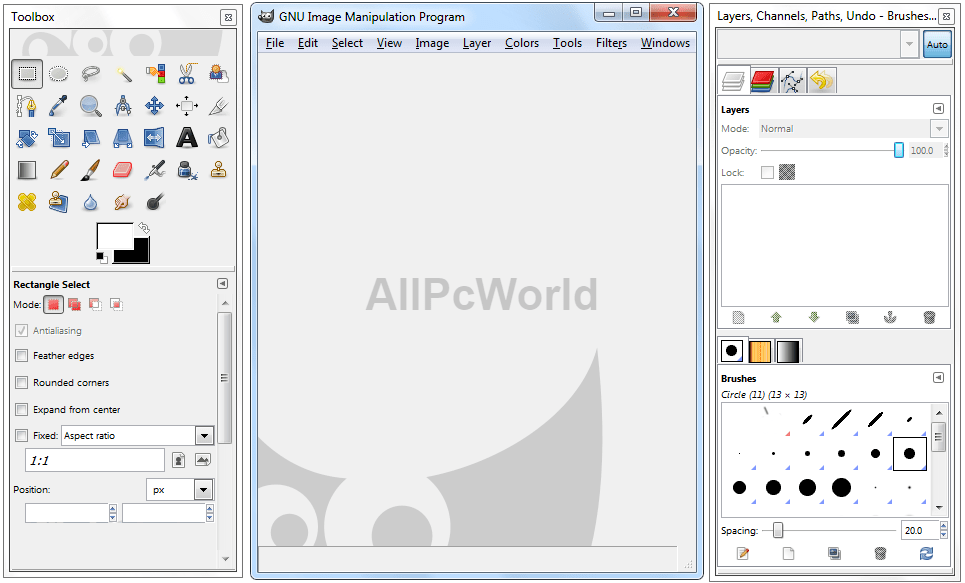Toggle the Feather edges checkbox
The image size is (965, 583).
pyautogui.click(x=22, y=356)
